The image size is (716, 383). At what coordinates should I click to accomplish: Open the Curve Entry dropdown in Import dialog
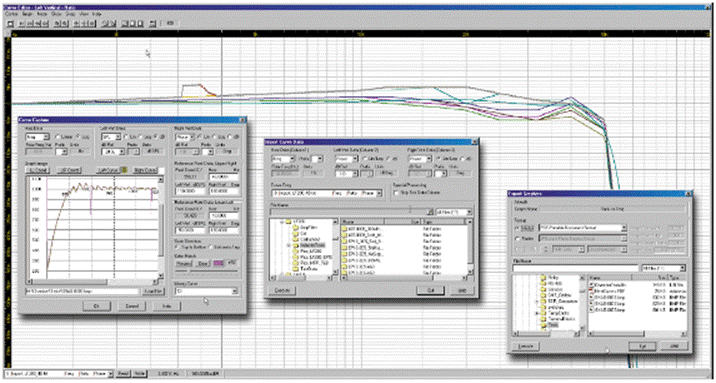[x=326, y=193]
